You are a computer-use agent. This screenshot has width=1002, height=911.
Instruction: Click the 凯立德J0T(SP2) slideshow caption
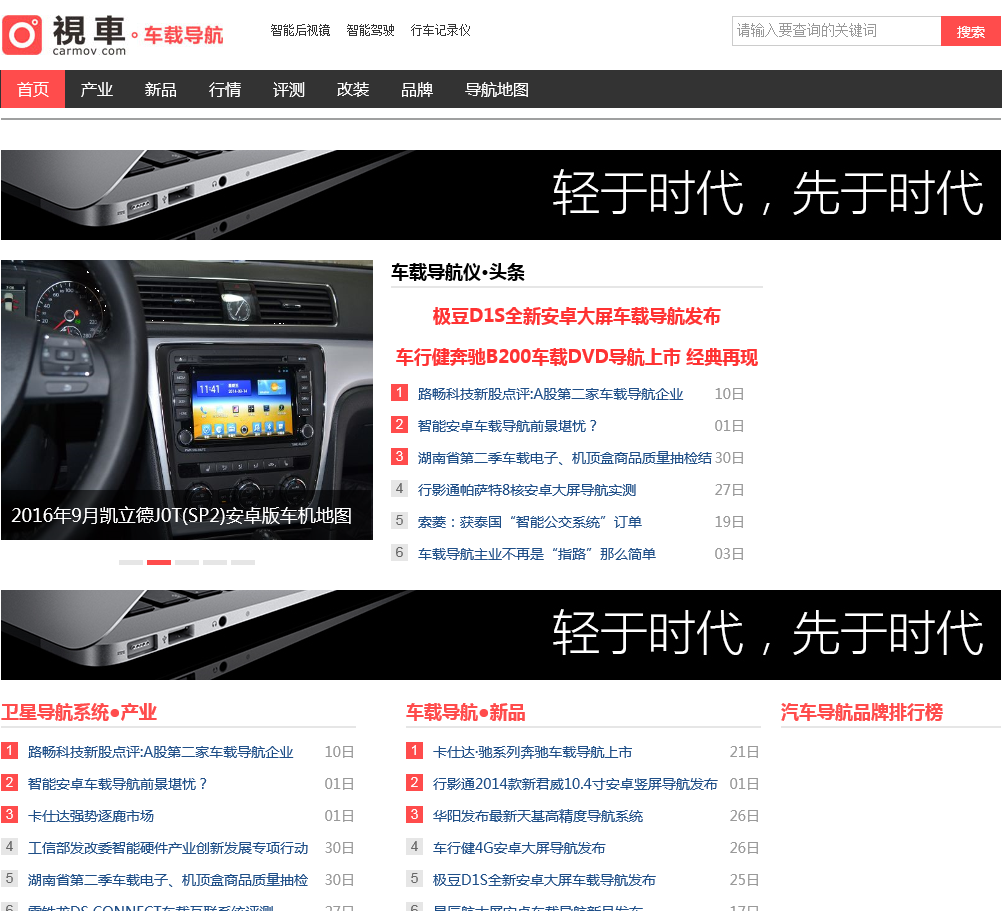click(181, 516)
